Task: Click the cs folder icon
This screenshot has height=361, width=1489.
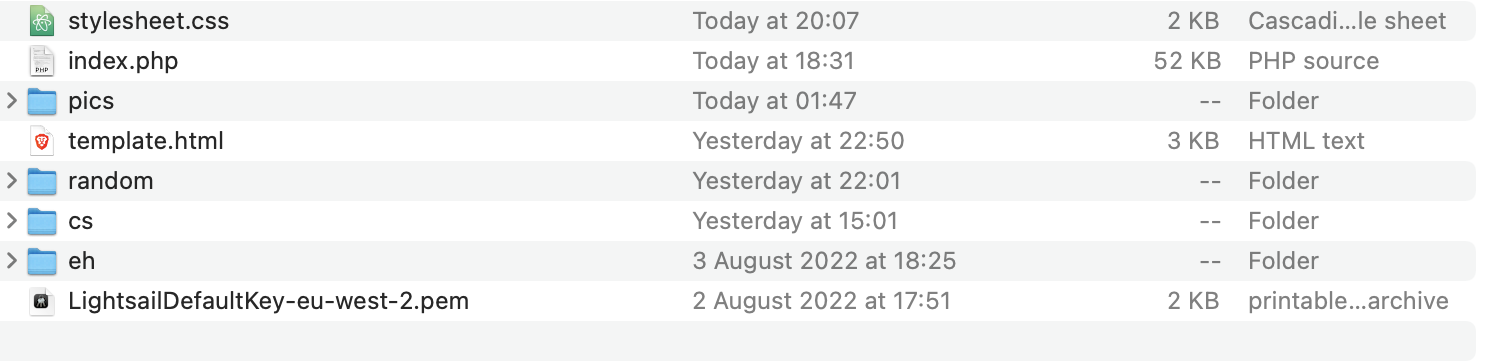Action: click(41, 221)
